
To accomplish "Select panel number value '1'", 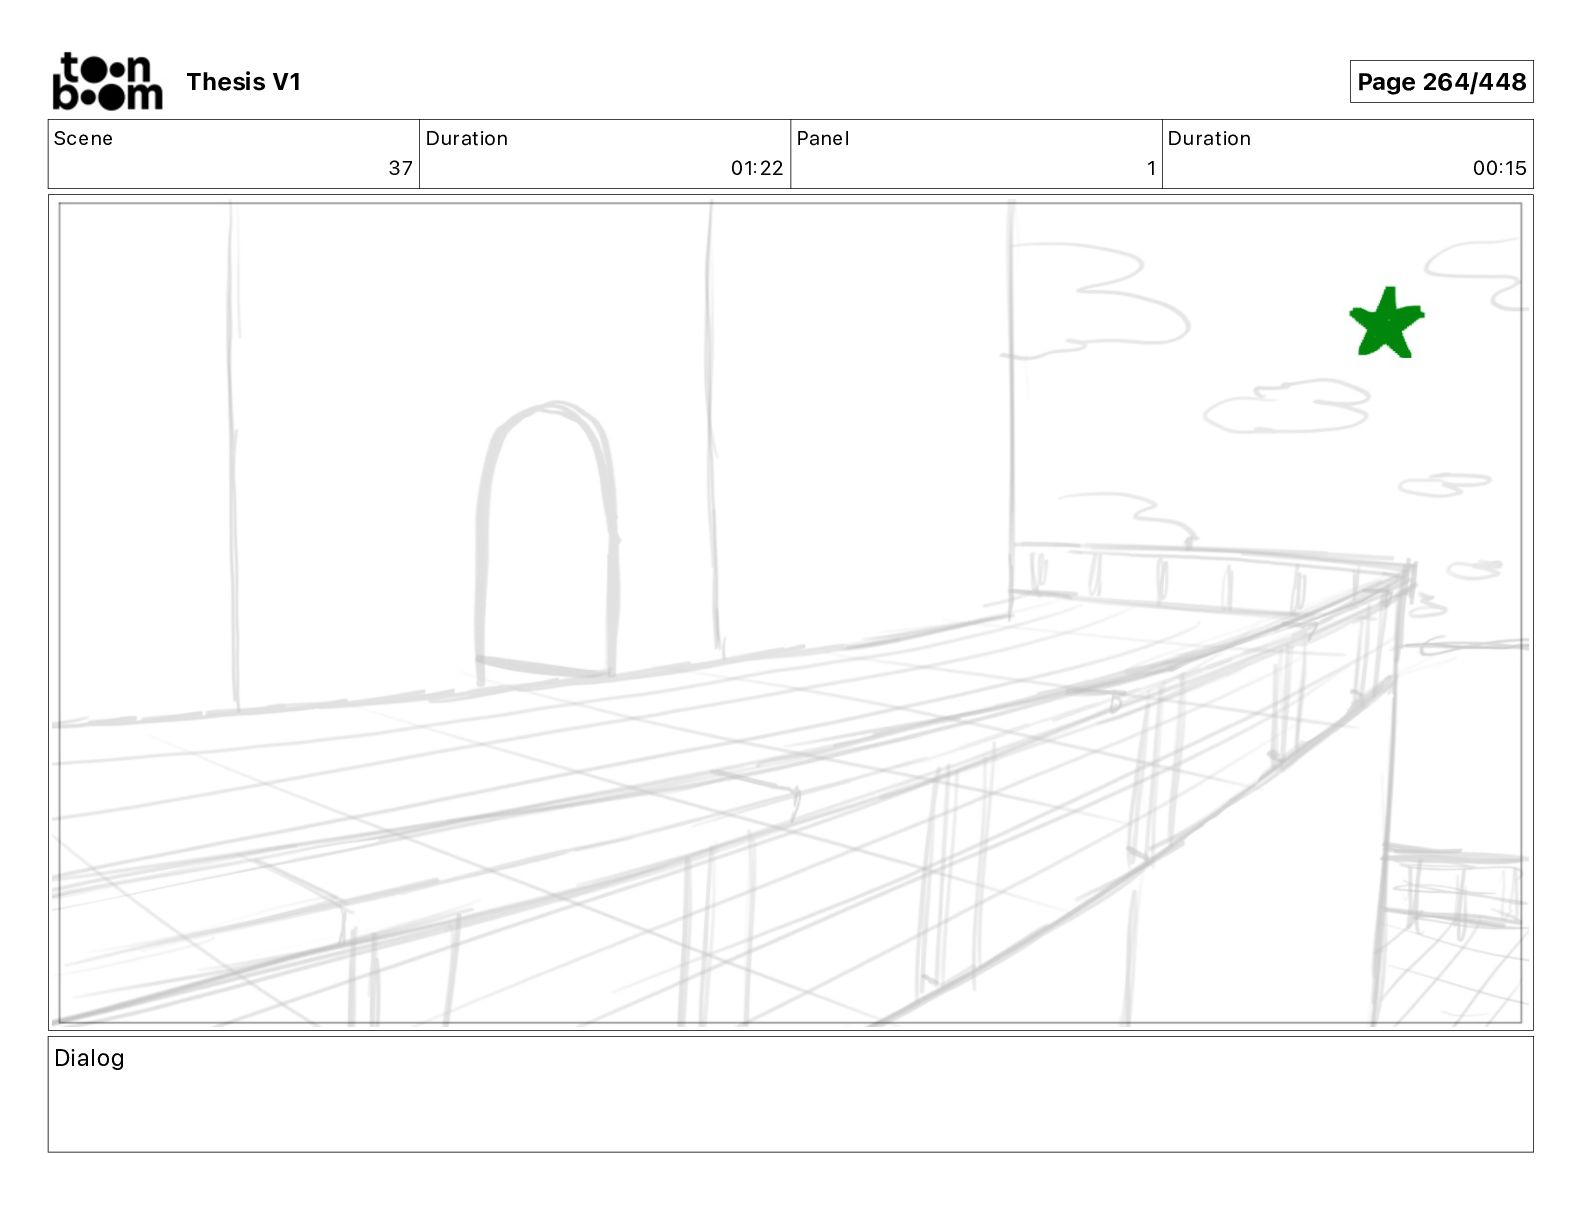I will pyautogui.click(x=1151, y=168).
